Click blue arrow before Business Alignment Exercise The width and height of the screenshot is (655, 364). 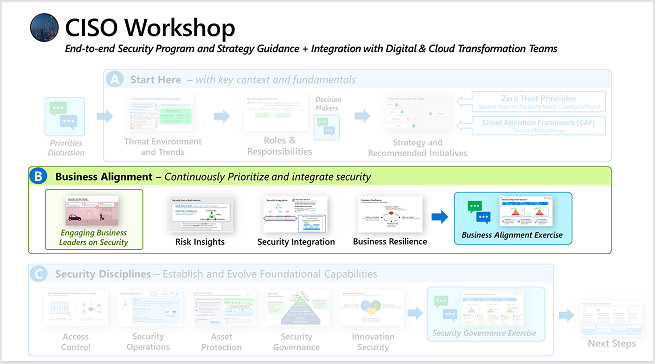[x=439, y=217]
